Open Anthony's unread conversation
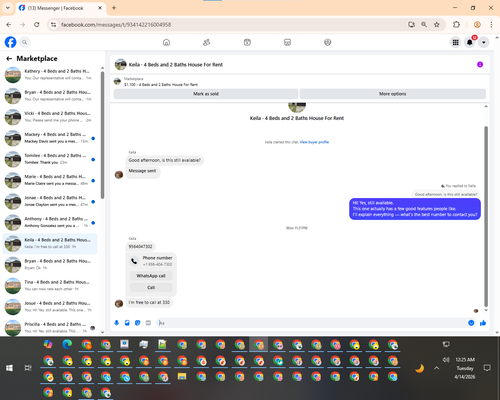 pyautogui.click(x=50, y=222)
